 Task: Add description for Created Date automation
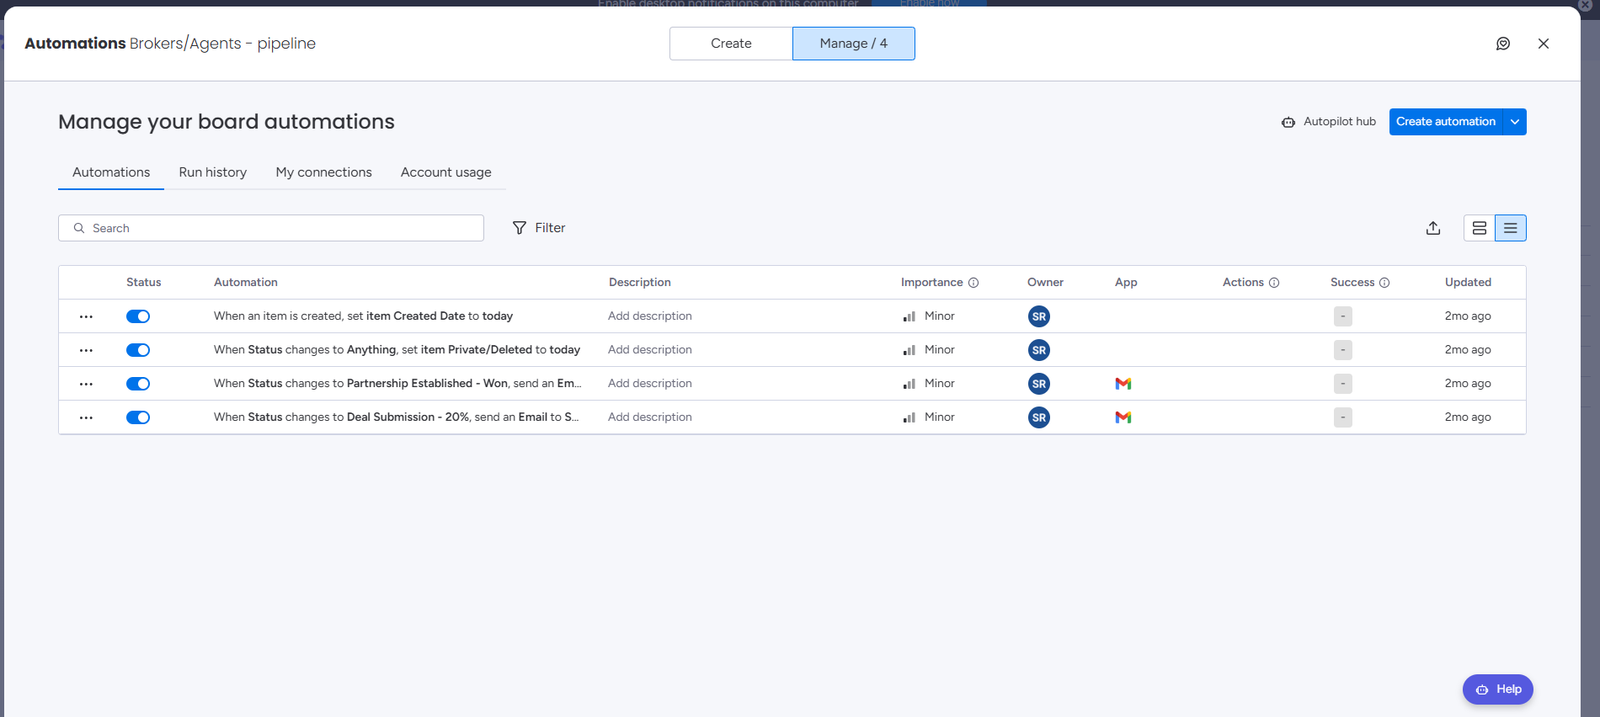650,316
